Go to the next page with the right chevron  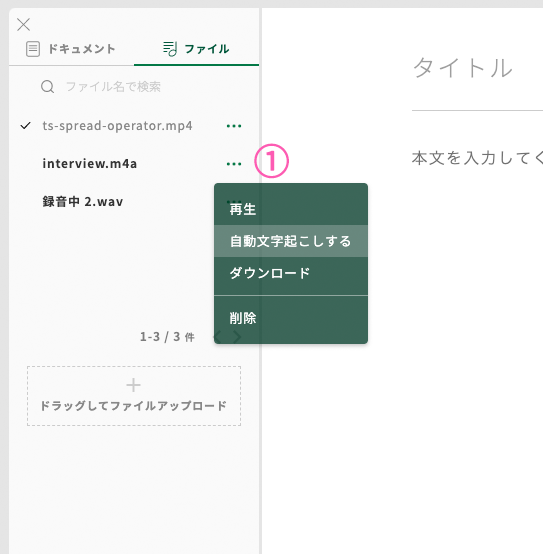pyautogui.click(x=237, y=337)
